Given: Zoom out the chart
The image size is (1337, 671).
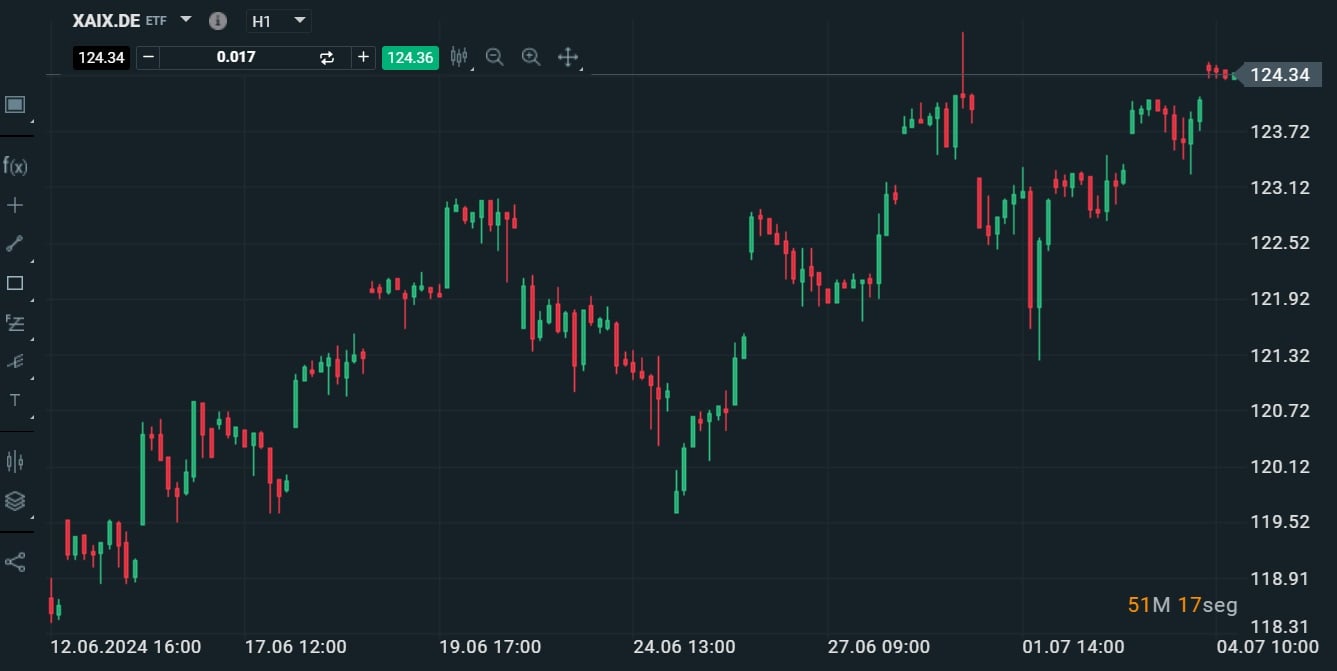Looking at the screenshot, I should click(x=494, y=57).
